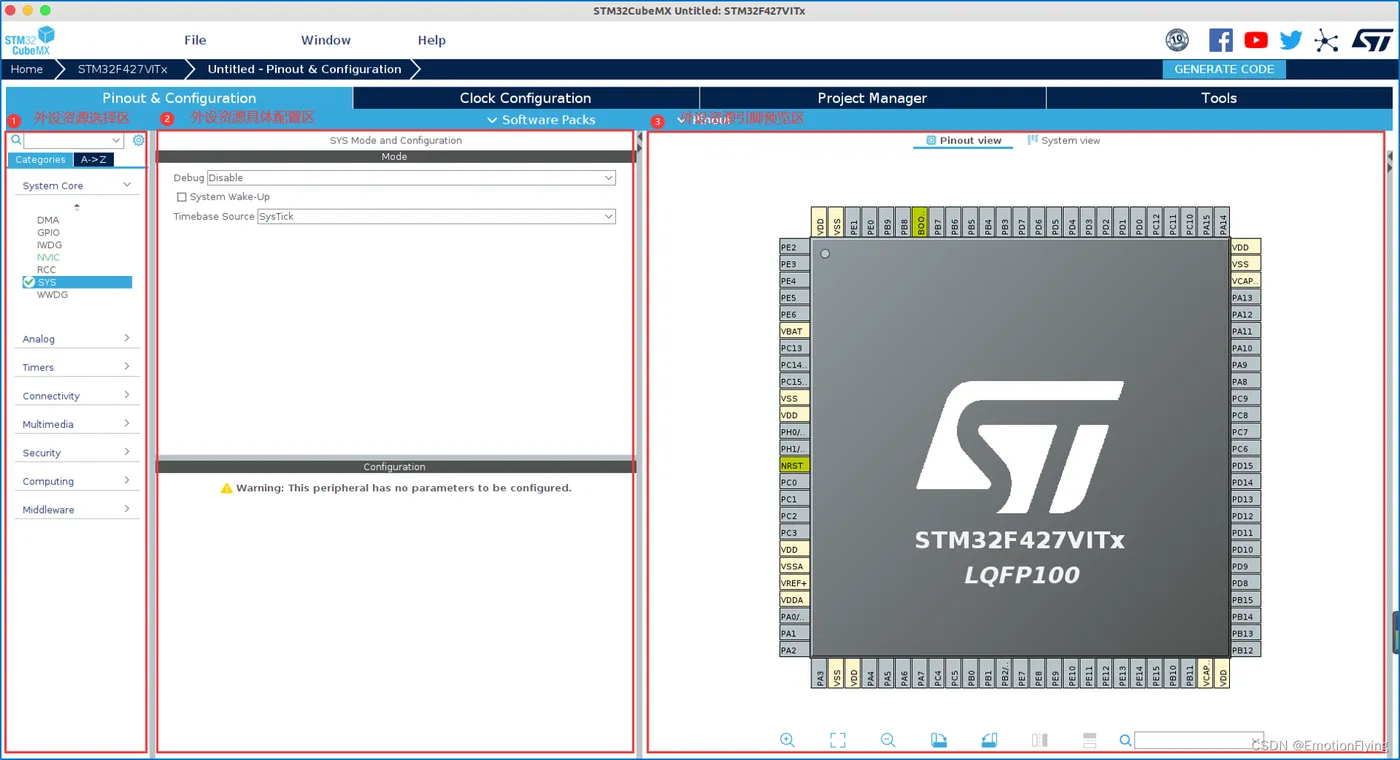The height and width of the screenshot is (760, 1400).
Task: Click the green check beside SYS
Action: coord(29,282)
